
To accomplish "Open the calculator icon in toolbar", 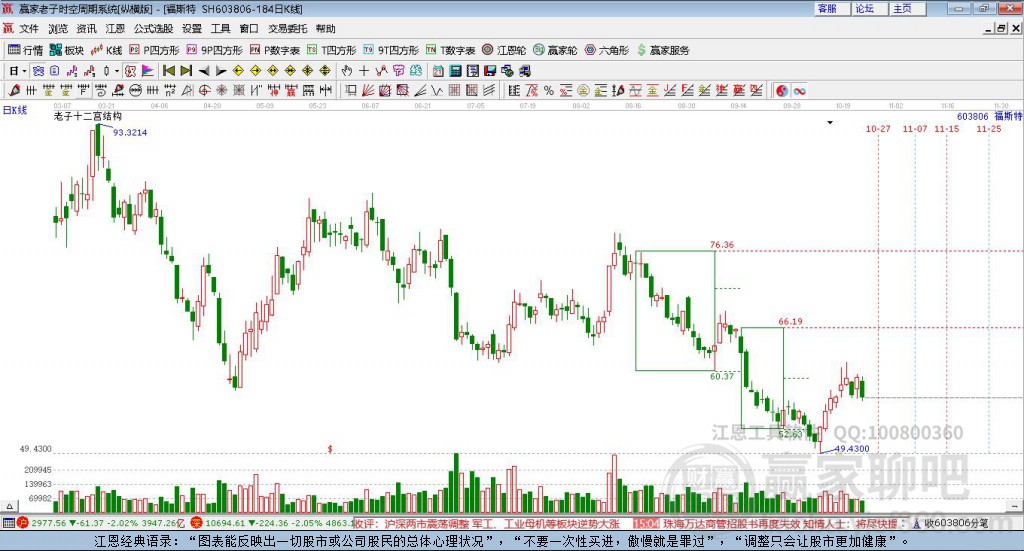I will pyautogui.click(x=456, y=71).
